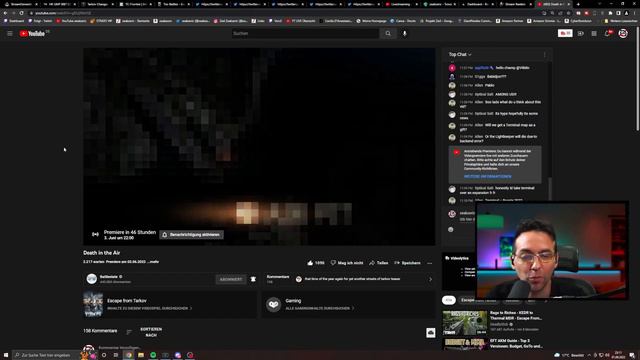The width and height of the screenshot is (640, 360).
Task: Open the create video camera icon
Action: 580,33
